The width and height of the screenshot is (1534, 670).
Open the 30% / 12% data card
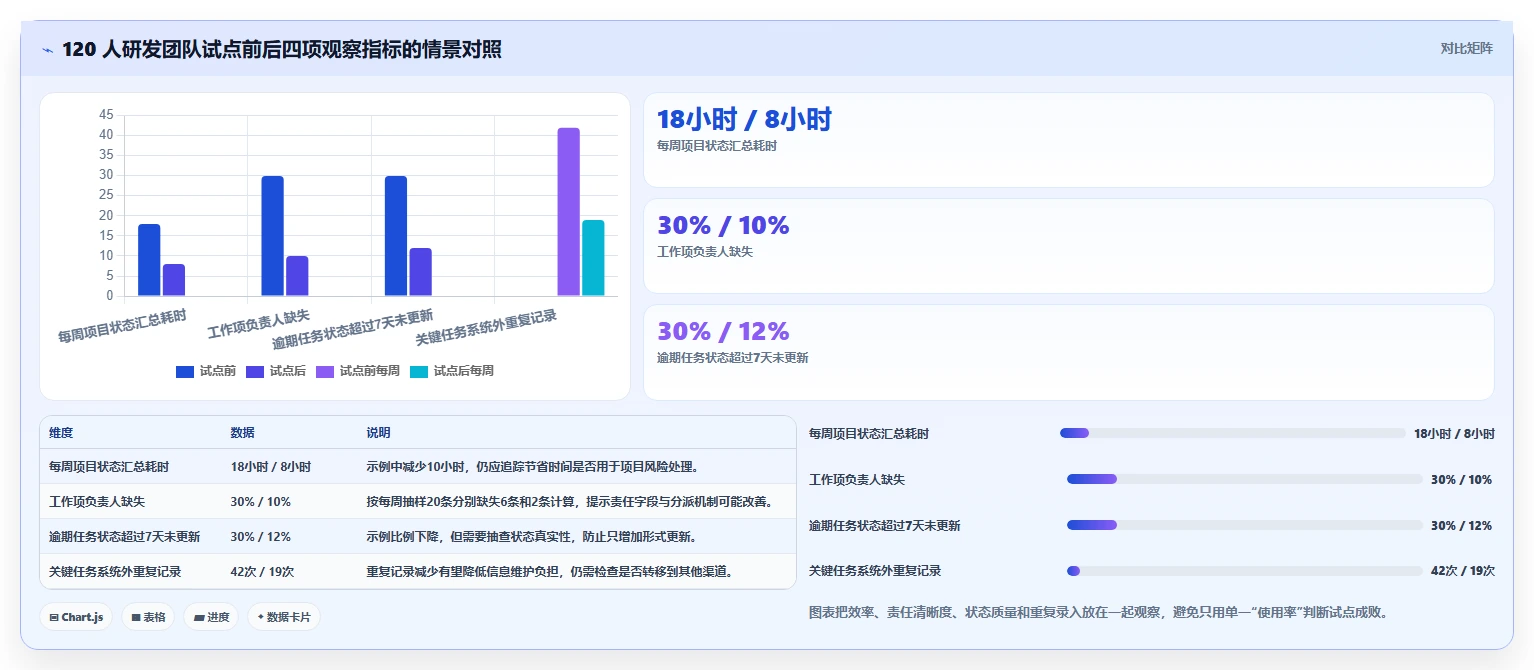1069,352
